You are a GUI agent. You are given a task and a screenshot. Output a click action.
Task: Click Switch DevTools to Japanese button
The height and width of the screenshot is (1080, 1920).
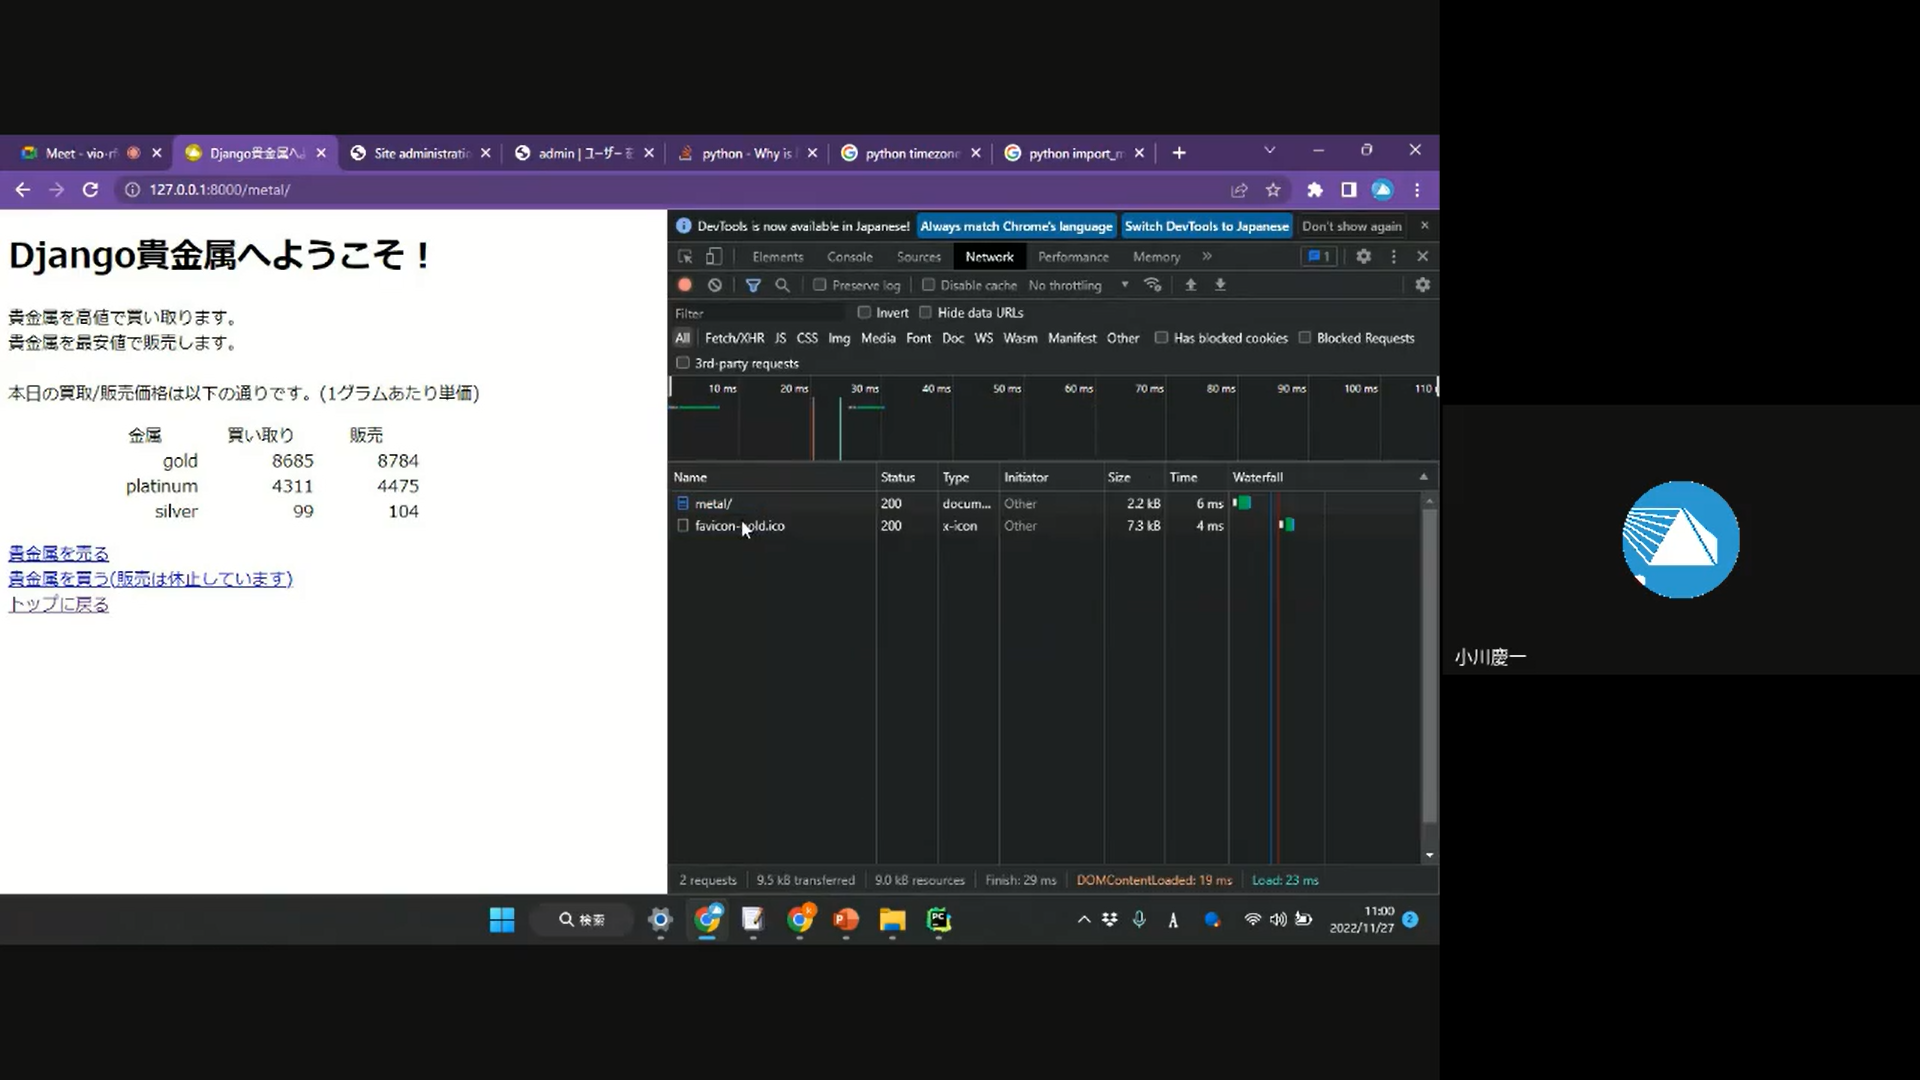tap(1206, 226)
